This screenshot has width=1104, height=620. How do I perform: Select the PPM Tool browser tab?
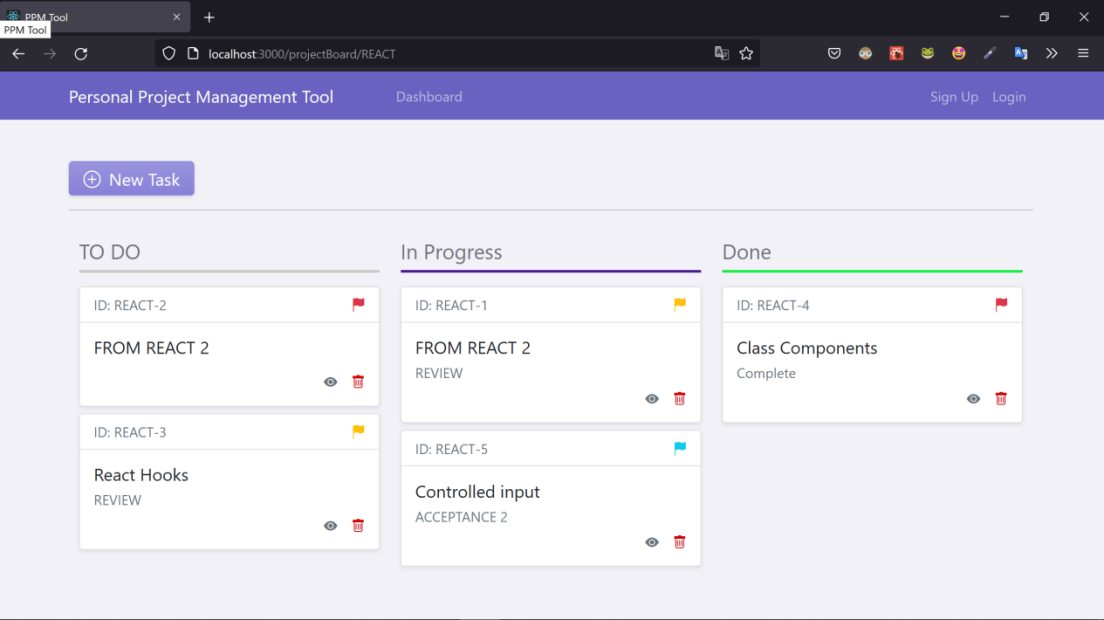[95, 17]
